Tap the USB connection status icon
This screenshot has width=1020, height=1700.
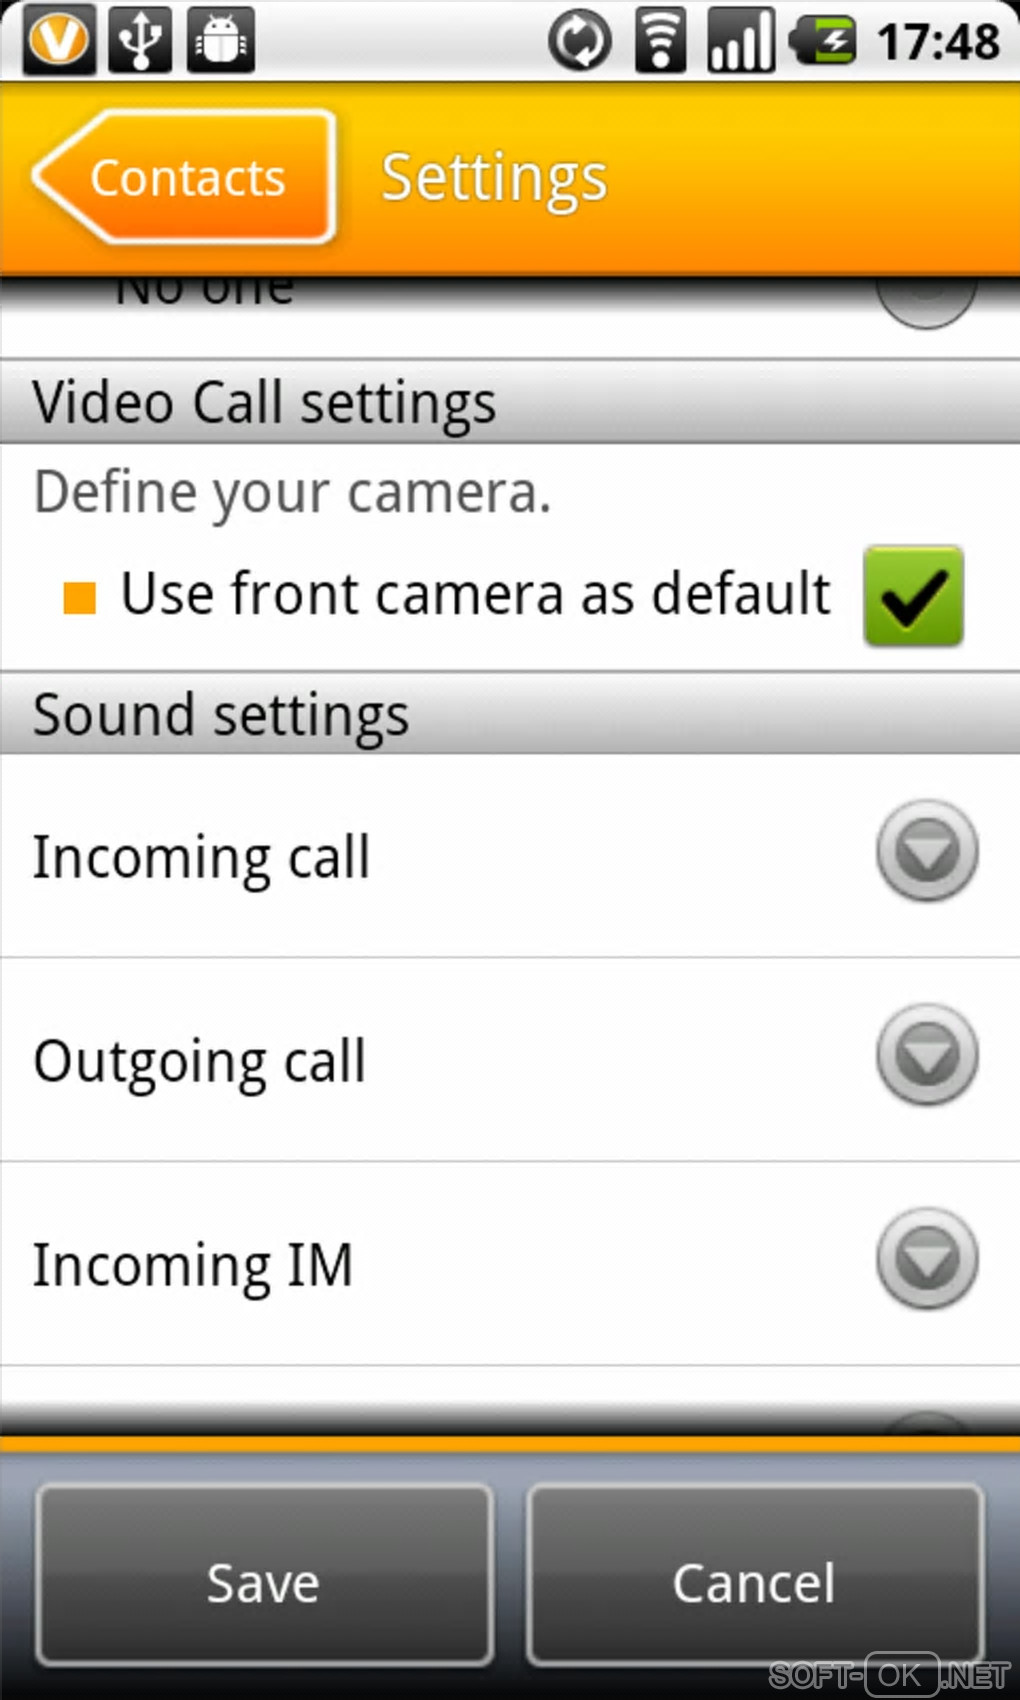tap(140, 40)
